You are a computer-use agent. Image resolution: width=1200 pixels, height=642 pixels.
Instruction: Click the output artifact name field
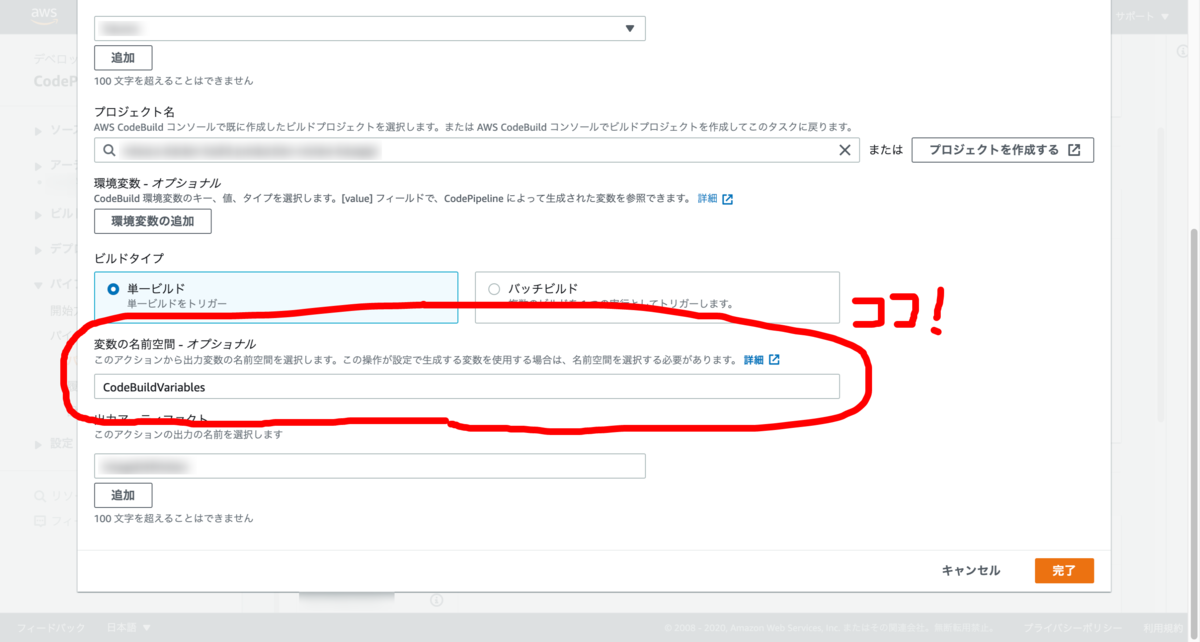[x=370, y=466]
